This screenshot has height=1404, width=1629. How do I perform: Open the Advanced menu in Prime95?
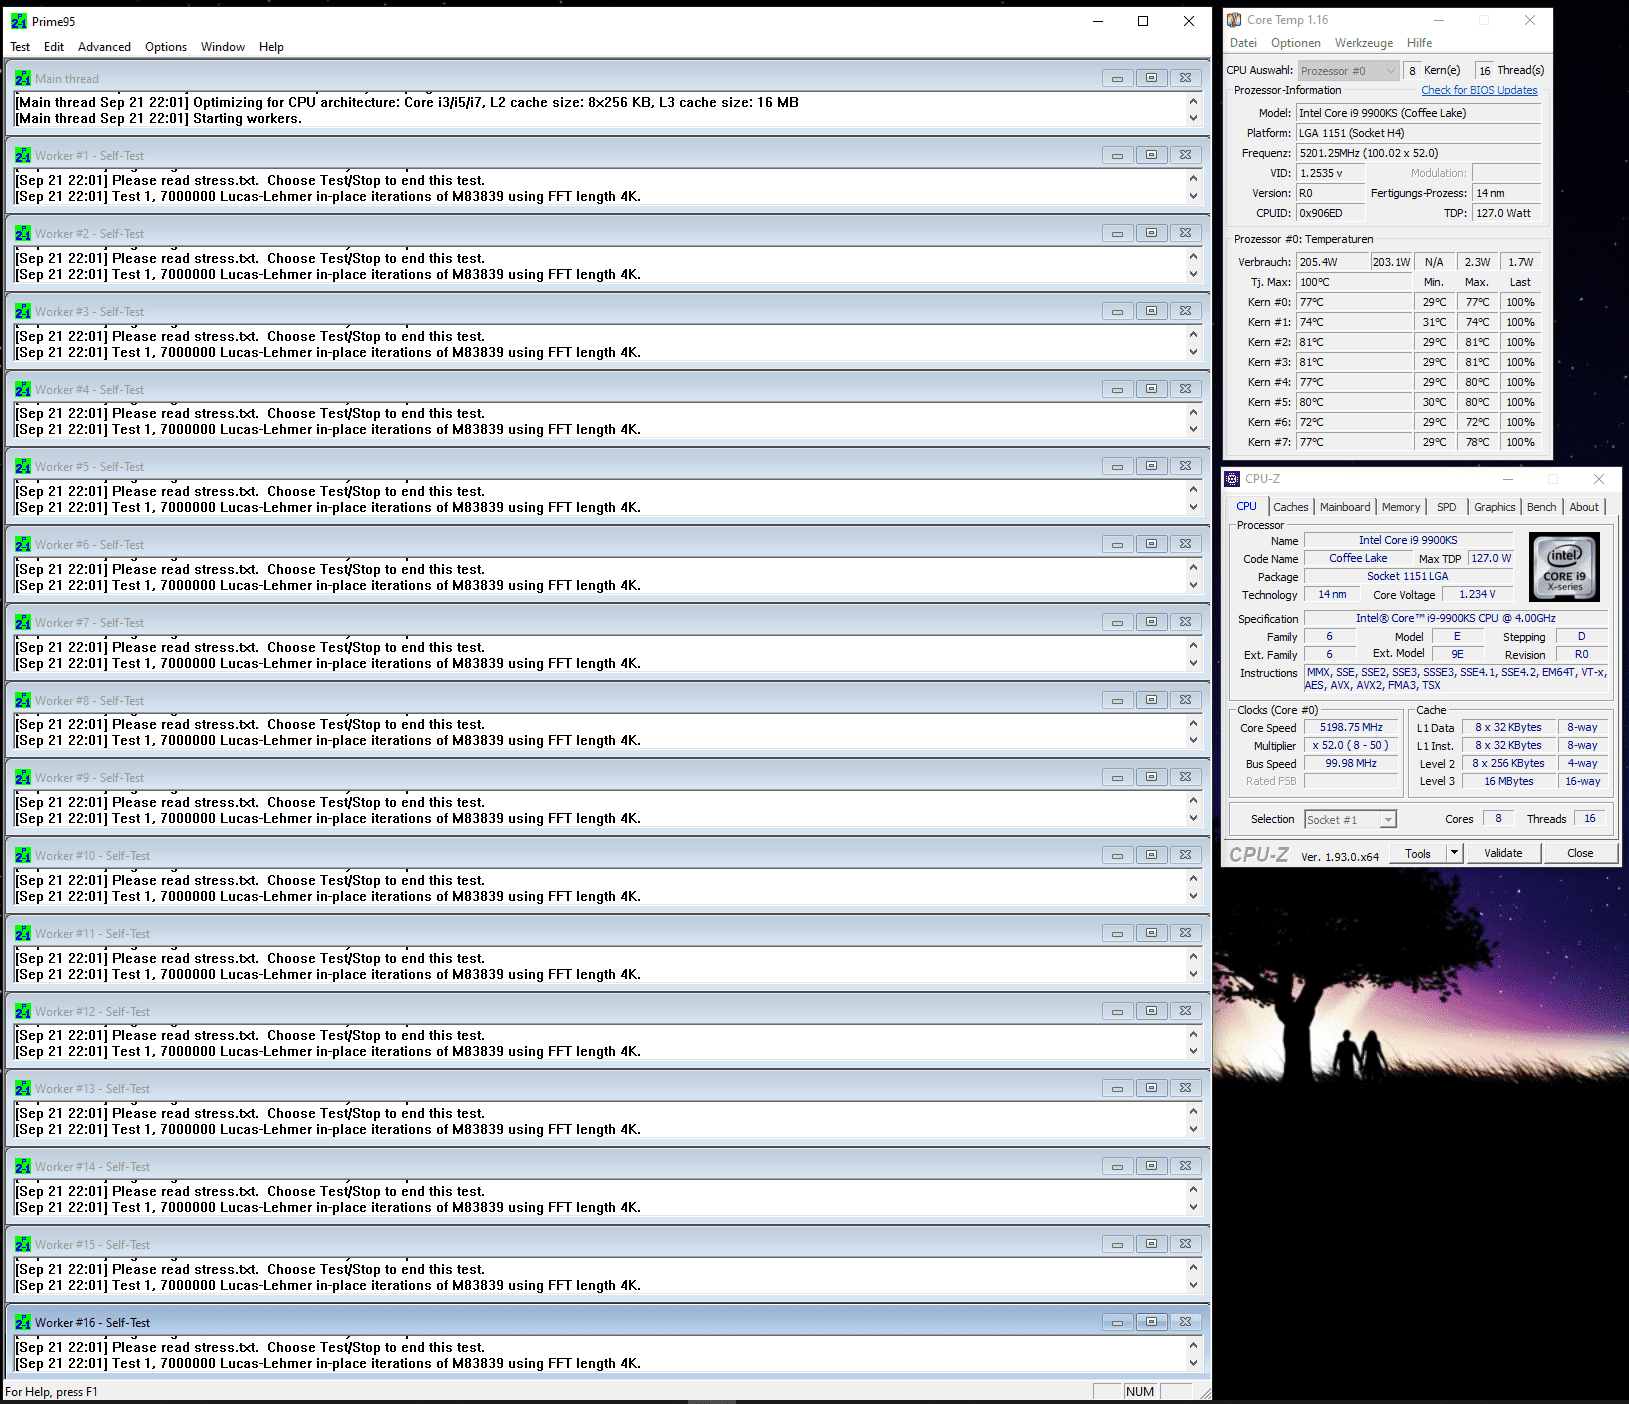104,47
